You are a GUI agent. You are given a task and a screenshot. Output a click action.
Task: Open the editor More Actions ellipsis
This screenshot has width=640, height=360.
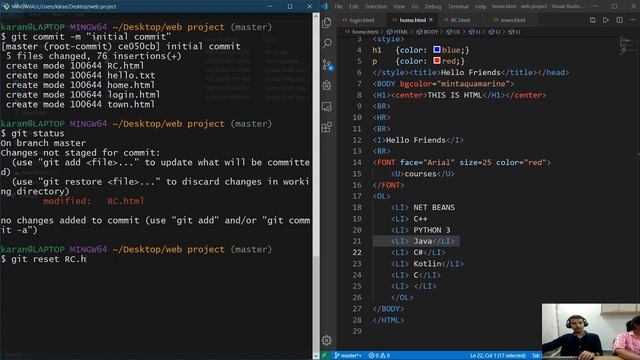[x=633, y=20]
